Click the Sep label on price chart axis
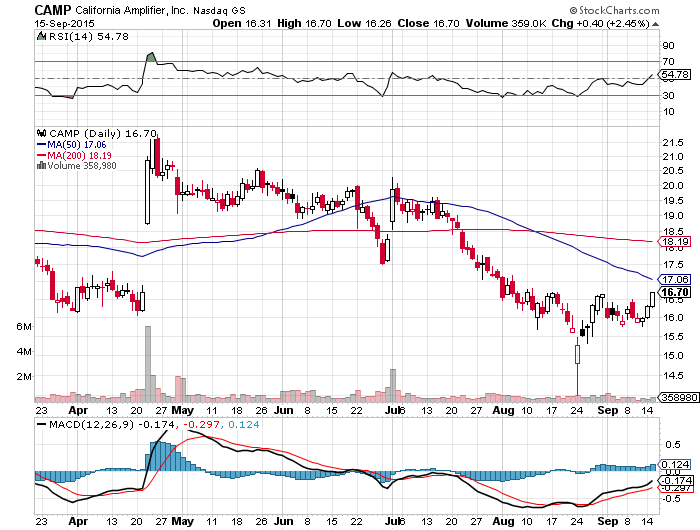The width and height of the screenshot is (700, 530). pyautogui.click(x=608, y=410)
